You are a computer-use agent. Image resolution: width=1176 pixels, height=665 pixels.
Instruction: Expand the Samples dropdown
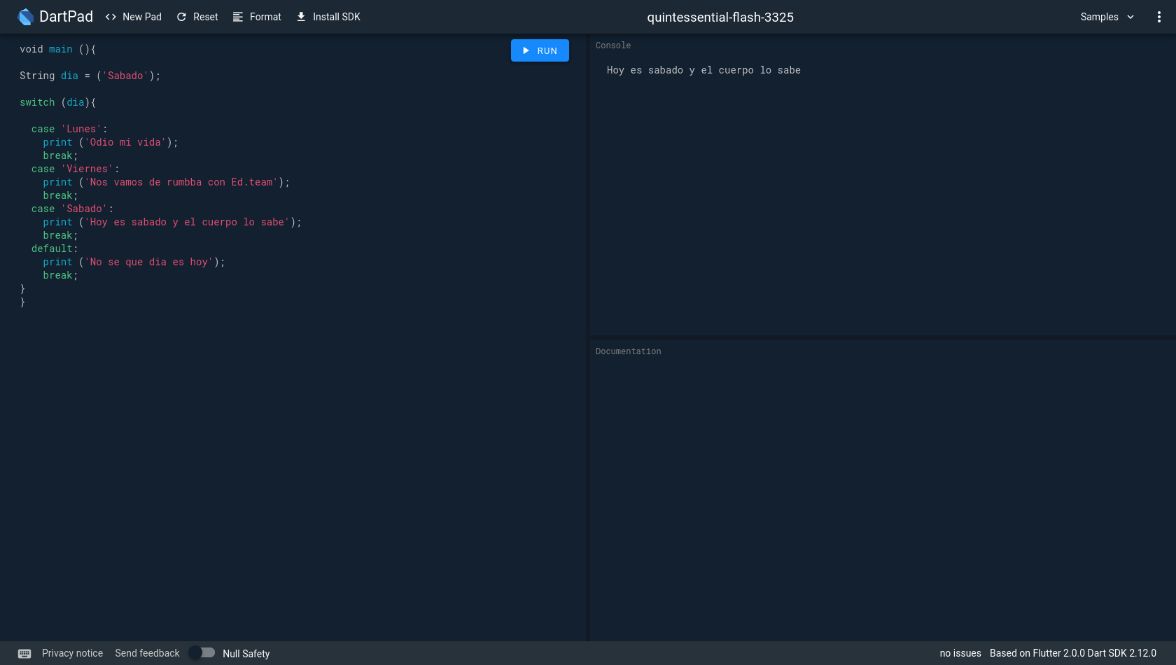point(1107,17)
